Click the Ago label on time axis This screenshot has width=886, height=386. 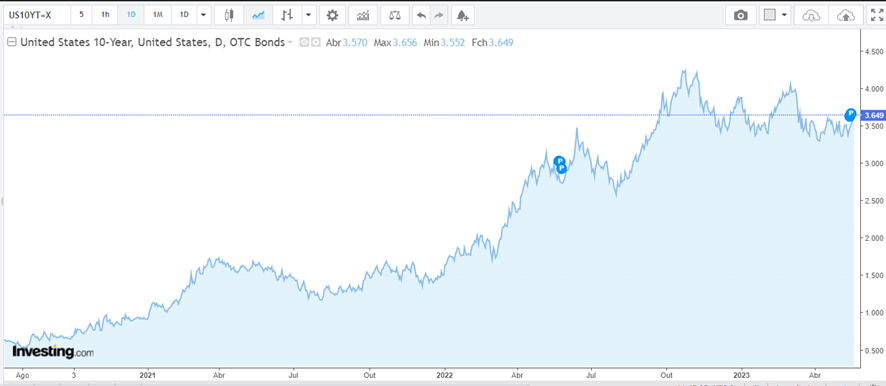pos(22,375)
